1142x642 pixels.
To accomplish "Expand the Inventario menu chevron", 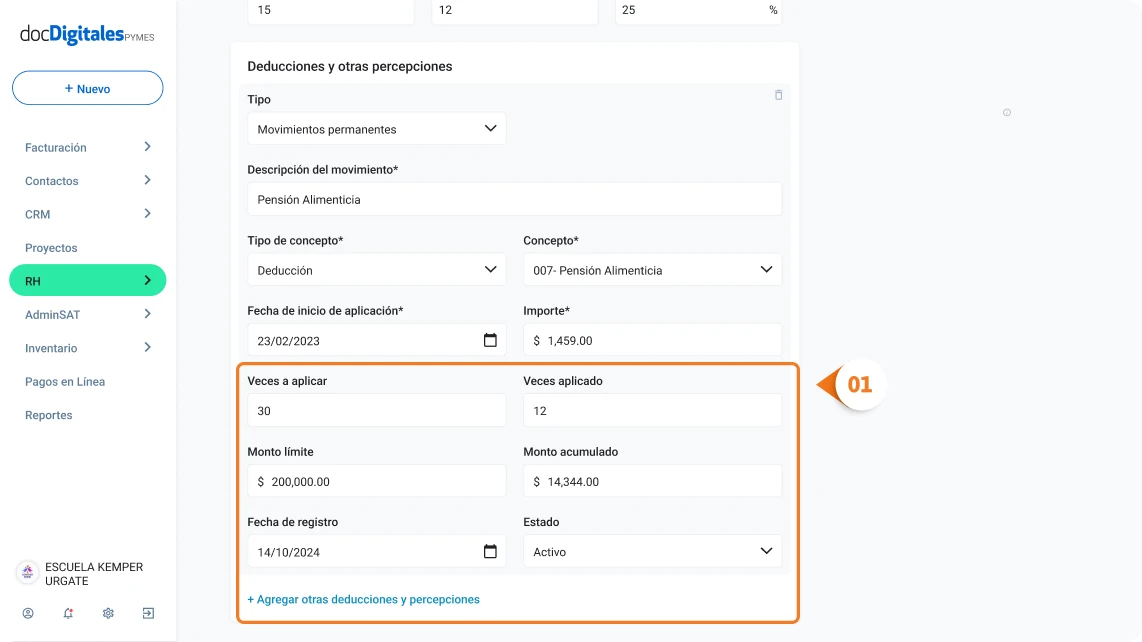I will click(147, 348).
